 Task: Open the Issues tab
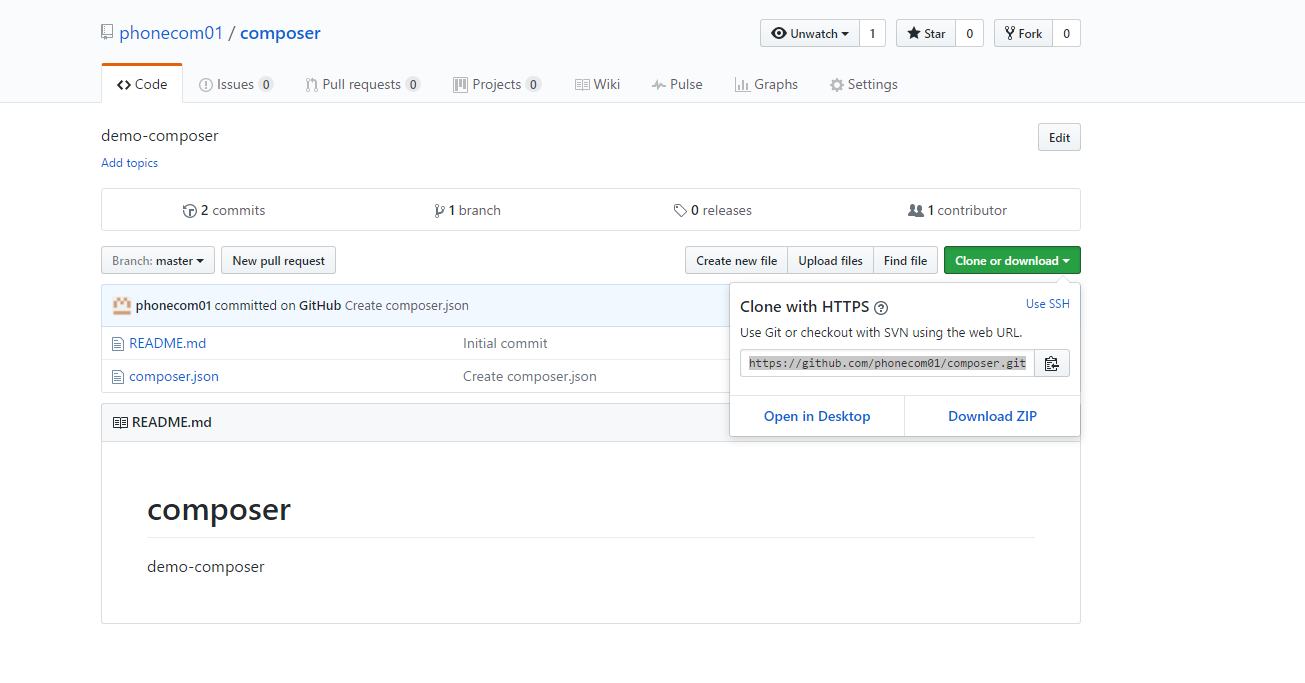[236, 84]
